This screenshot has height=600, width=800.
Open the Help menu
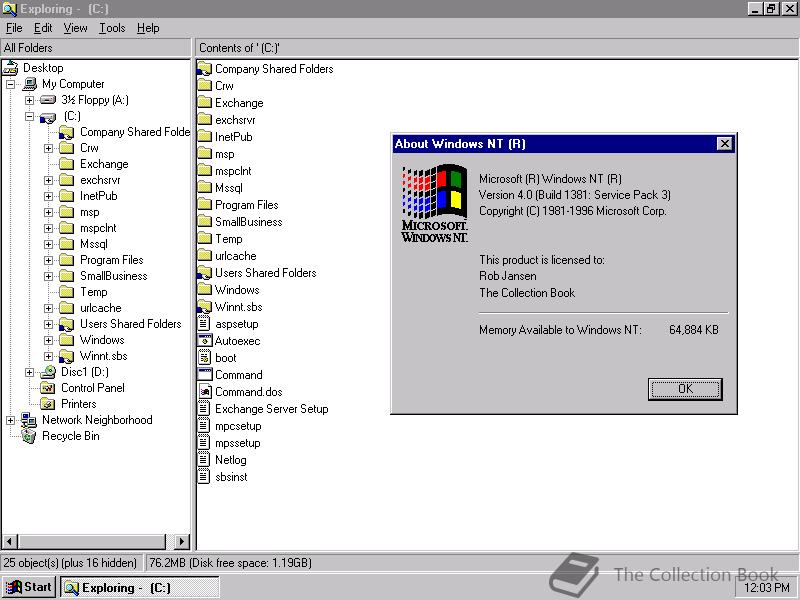click(x=148, y=28)
